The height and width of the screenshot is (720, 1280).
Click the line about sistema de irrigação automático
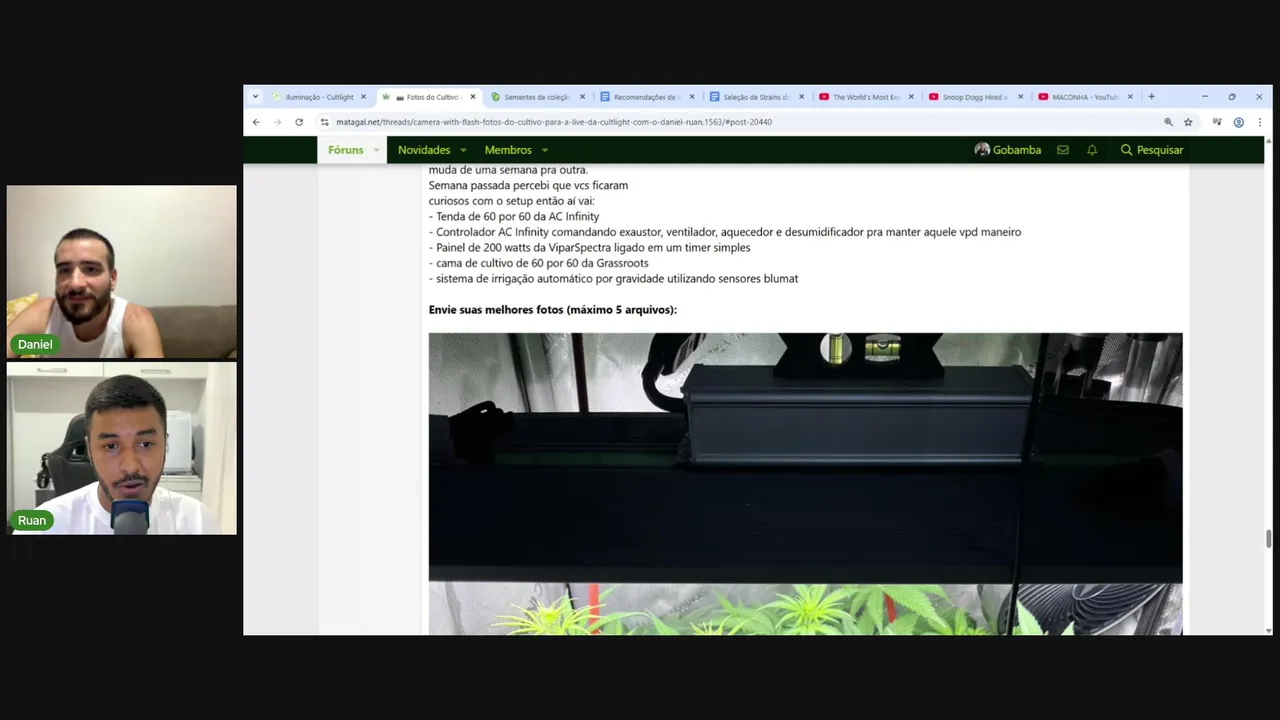click(613, 279)
